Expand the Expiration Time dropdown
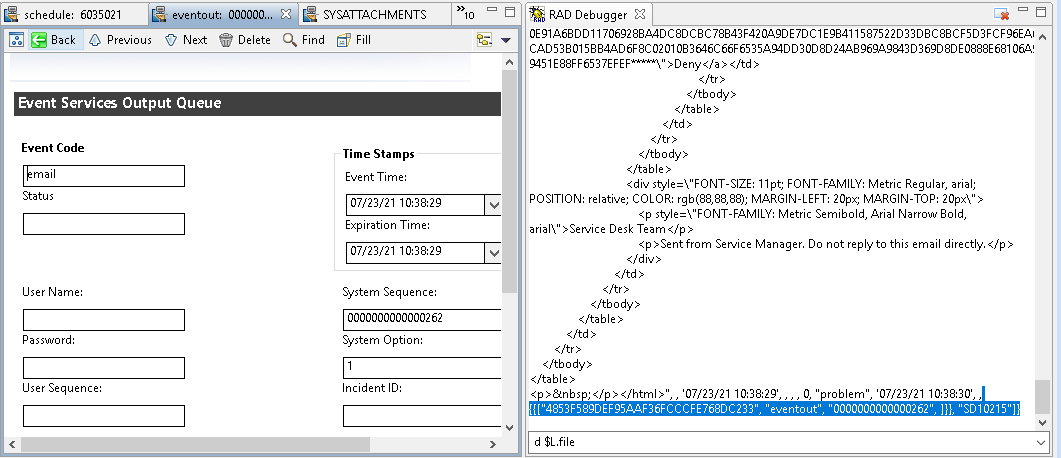This screenshot has width=1061, height=458. point(492,252)
